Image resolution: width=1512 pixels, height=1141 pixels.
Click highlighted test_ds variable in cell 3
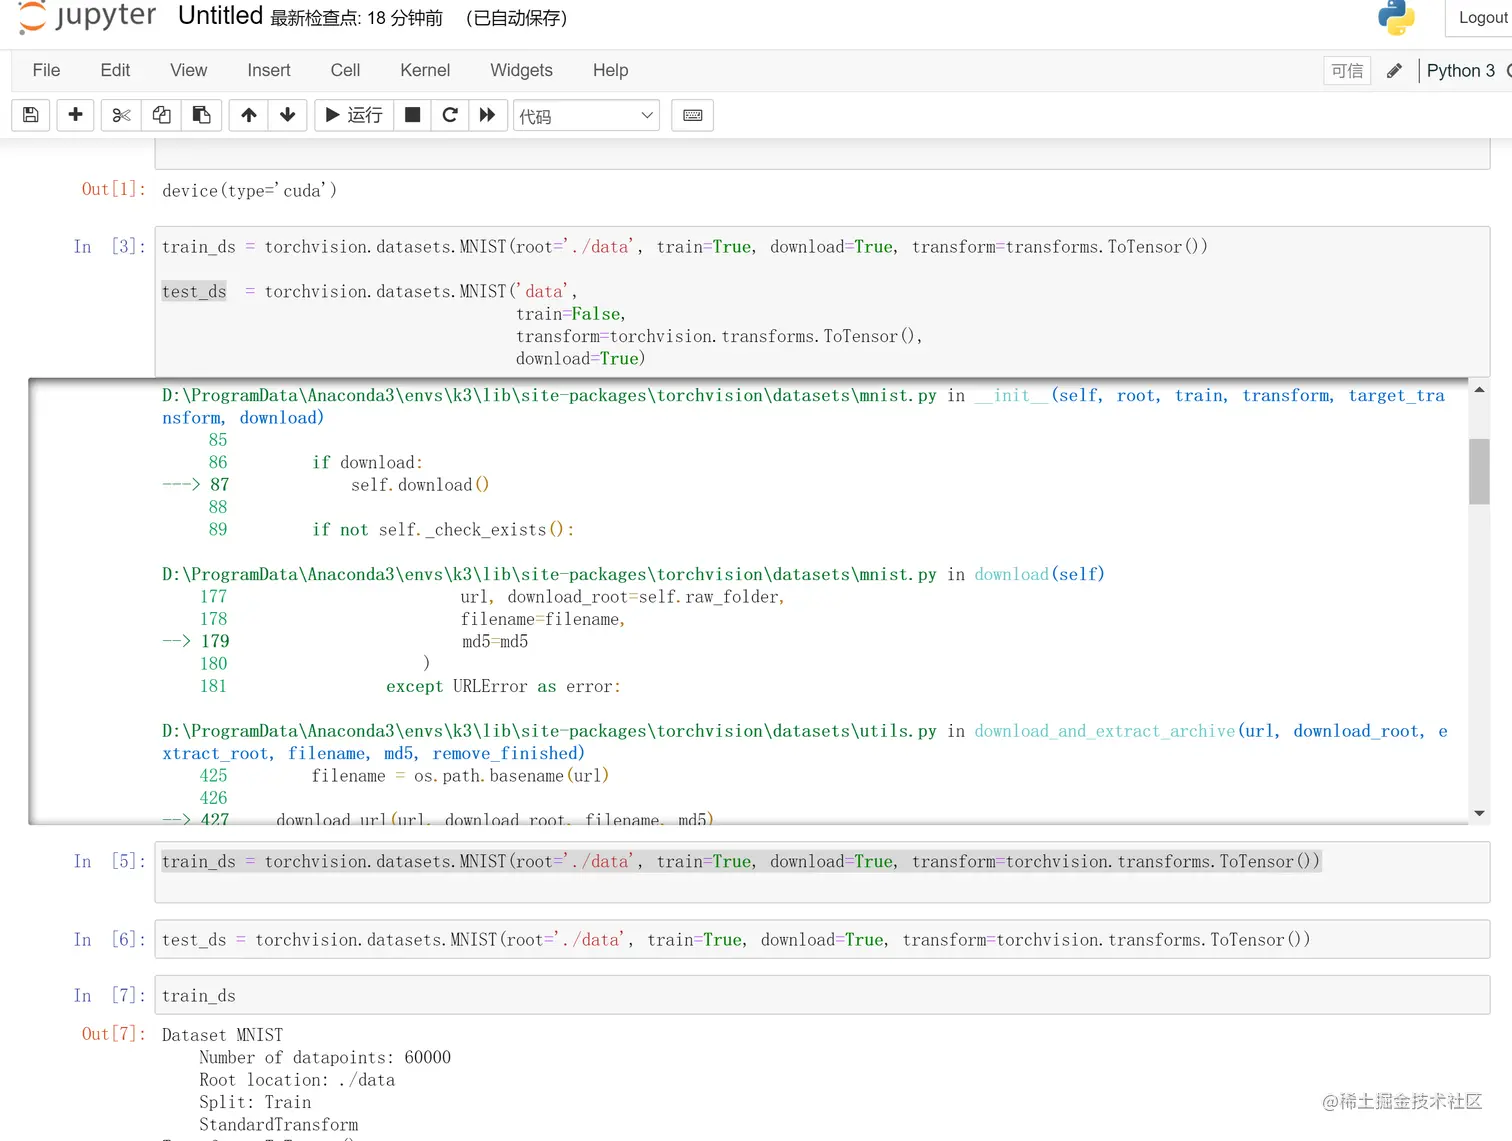click(194, 292)
